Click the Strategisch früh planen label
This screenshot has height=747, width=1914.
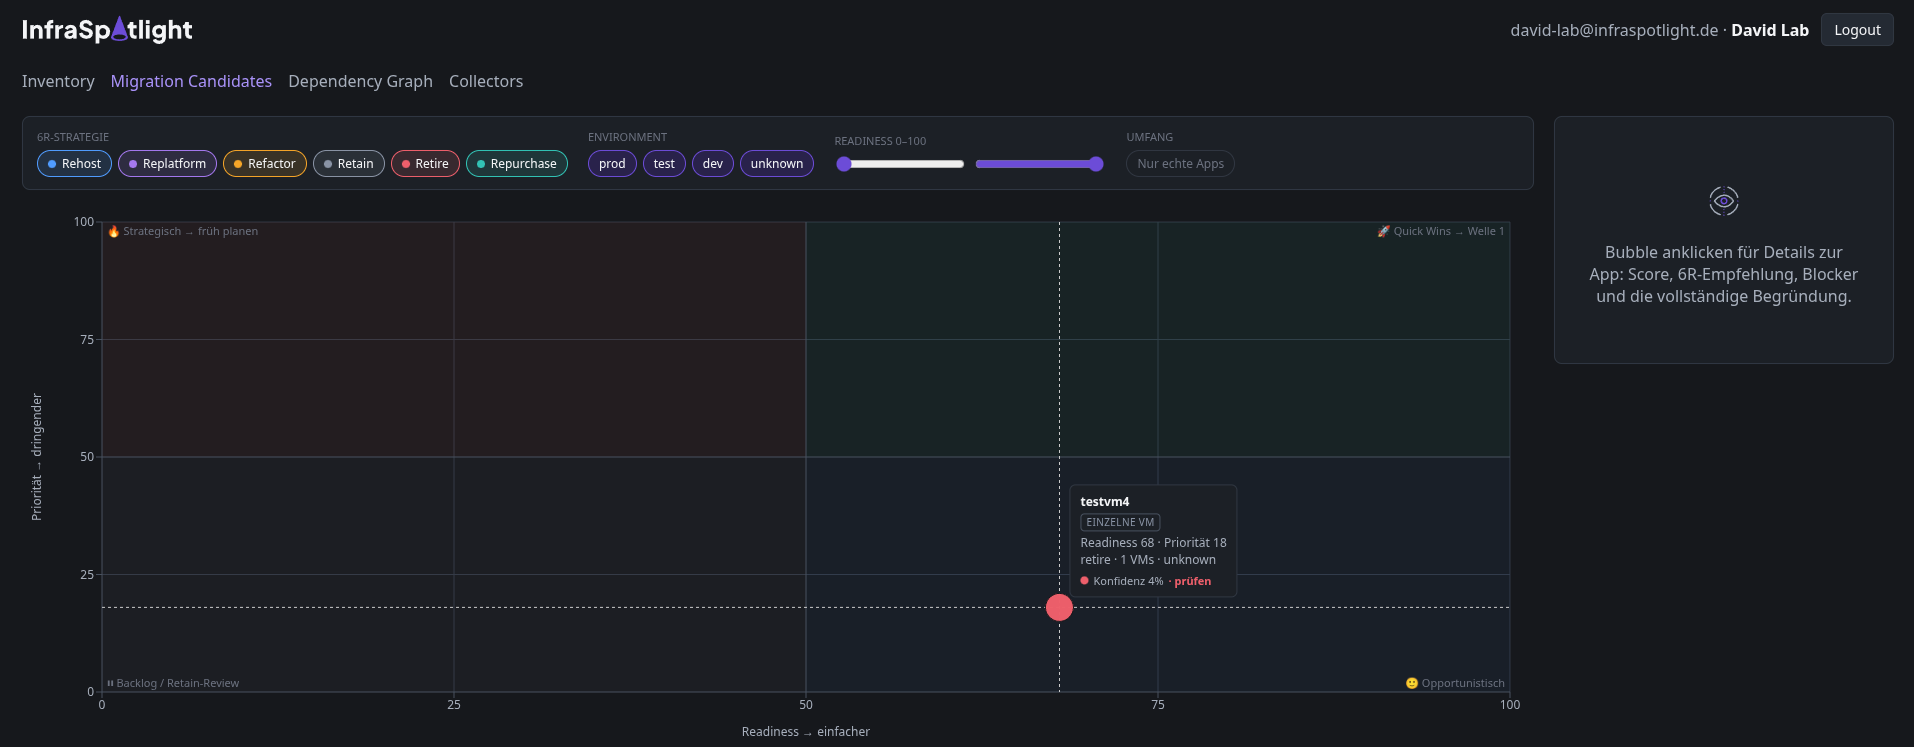(x=183, y=231)
